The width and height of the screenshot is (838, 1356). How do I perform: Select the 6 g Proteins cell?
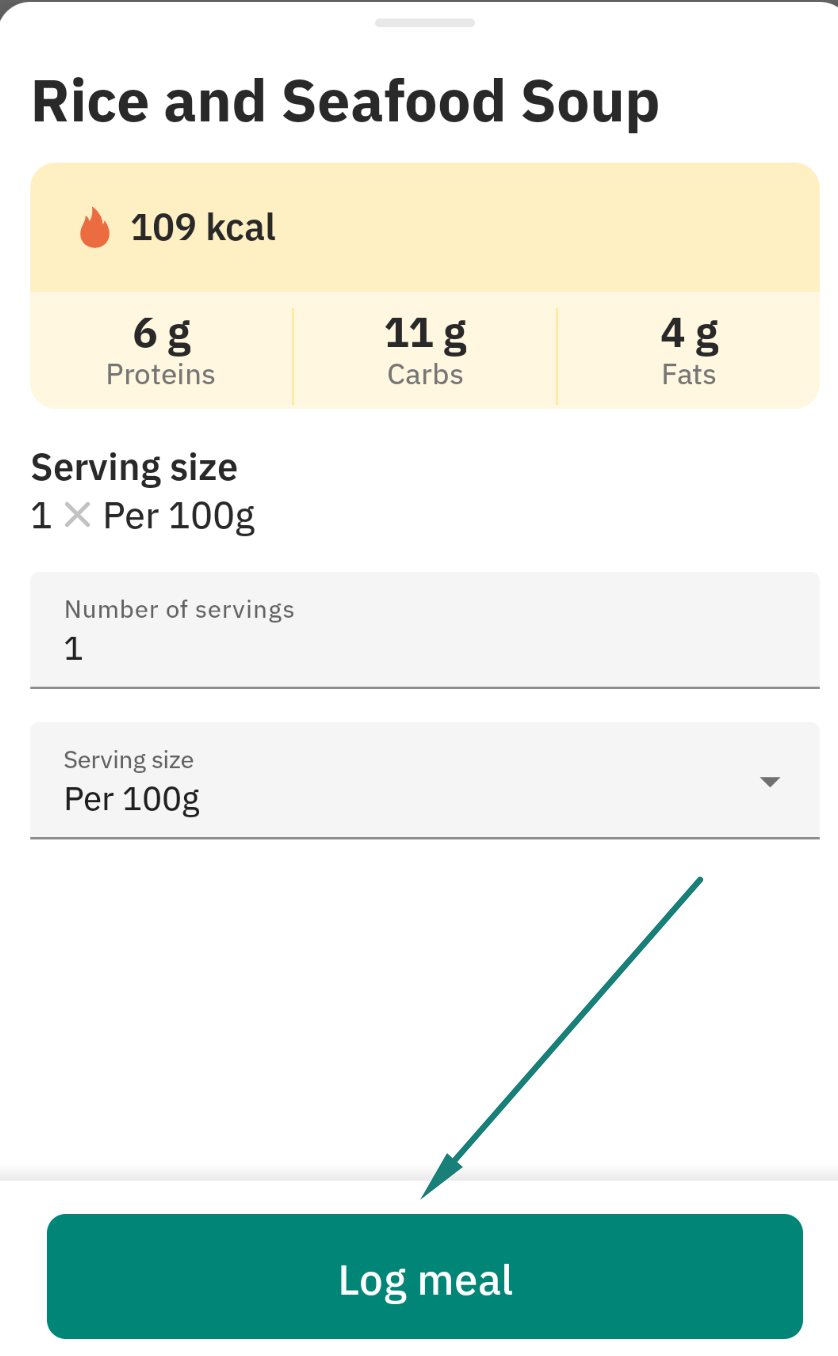point(161,350)
